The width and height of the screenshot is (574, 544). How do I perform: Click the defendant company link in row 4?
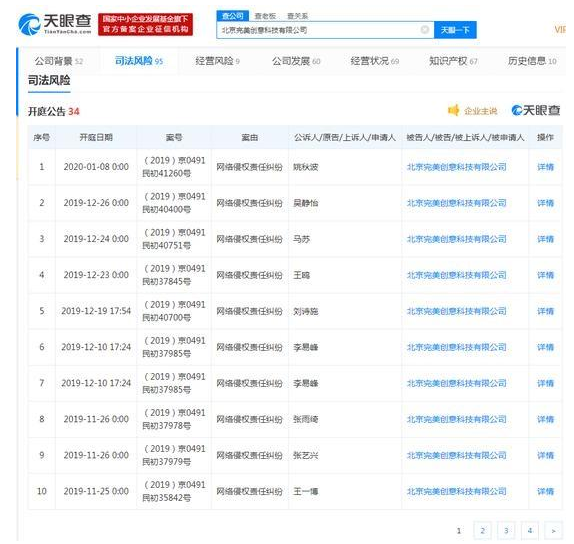tap(456, 275)
